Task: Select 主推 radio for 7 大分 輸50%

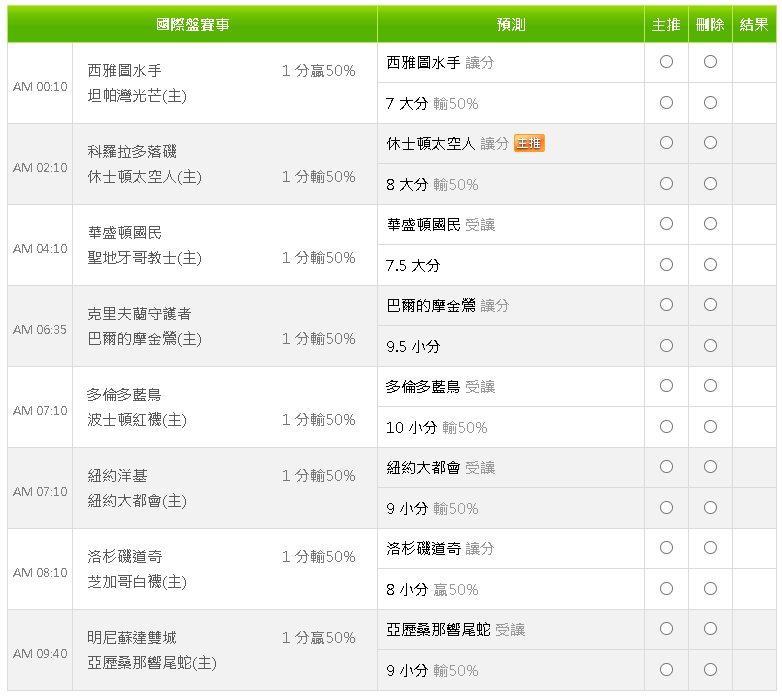Action: (666, 103)
